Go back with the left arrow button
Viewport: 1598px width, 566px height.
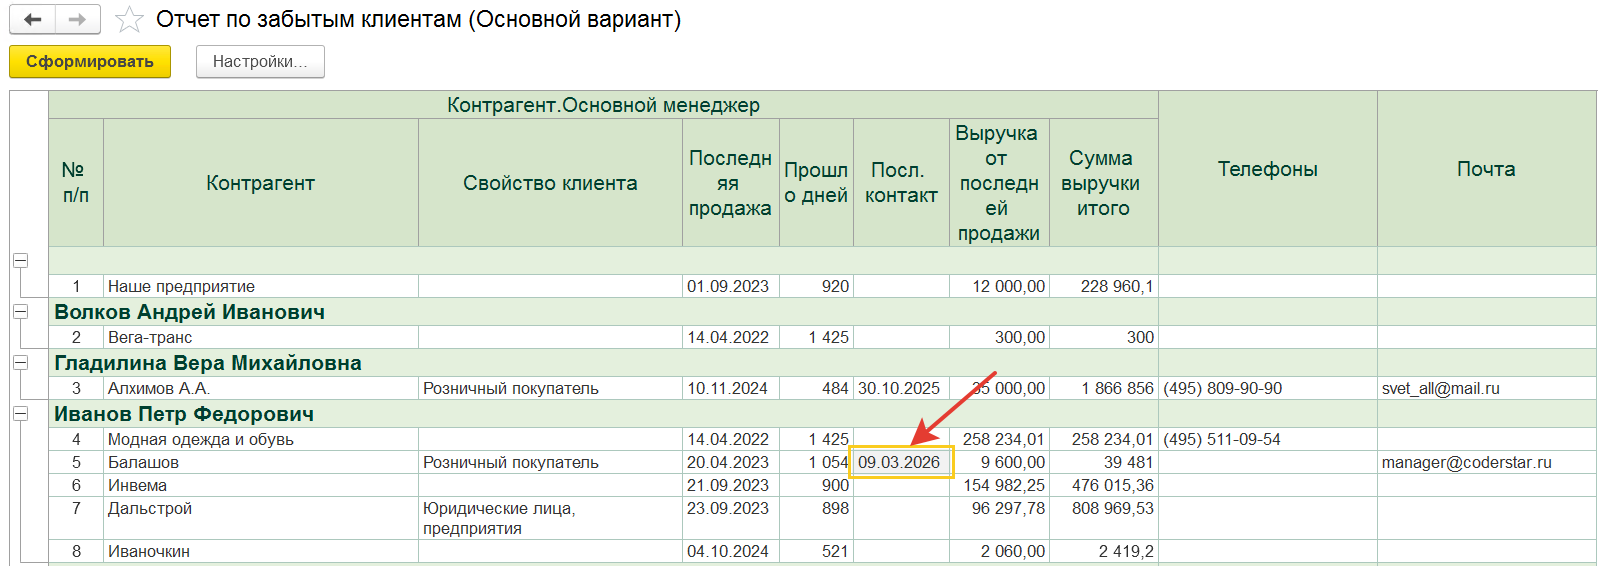tap(32, 19)
